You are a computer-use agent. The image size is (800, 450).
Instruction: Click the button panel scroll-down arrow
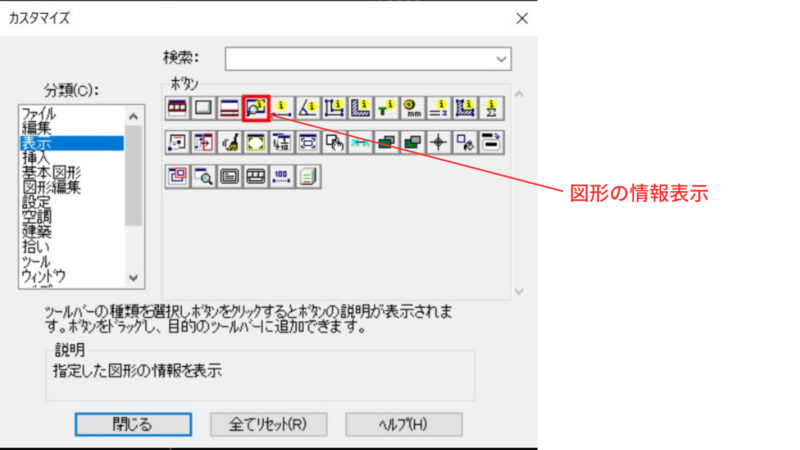519,292
